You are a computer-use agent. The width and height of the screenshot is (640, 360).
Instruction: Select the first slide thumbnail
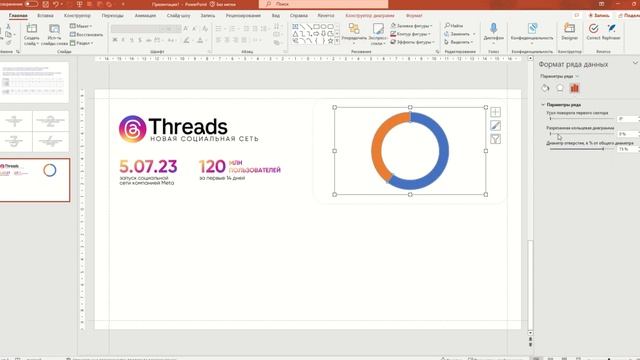tap(34, 82)
